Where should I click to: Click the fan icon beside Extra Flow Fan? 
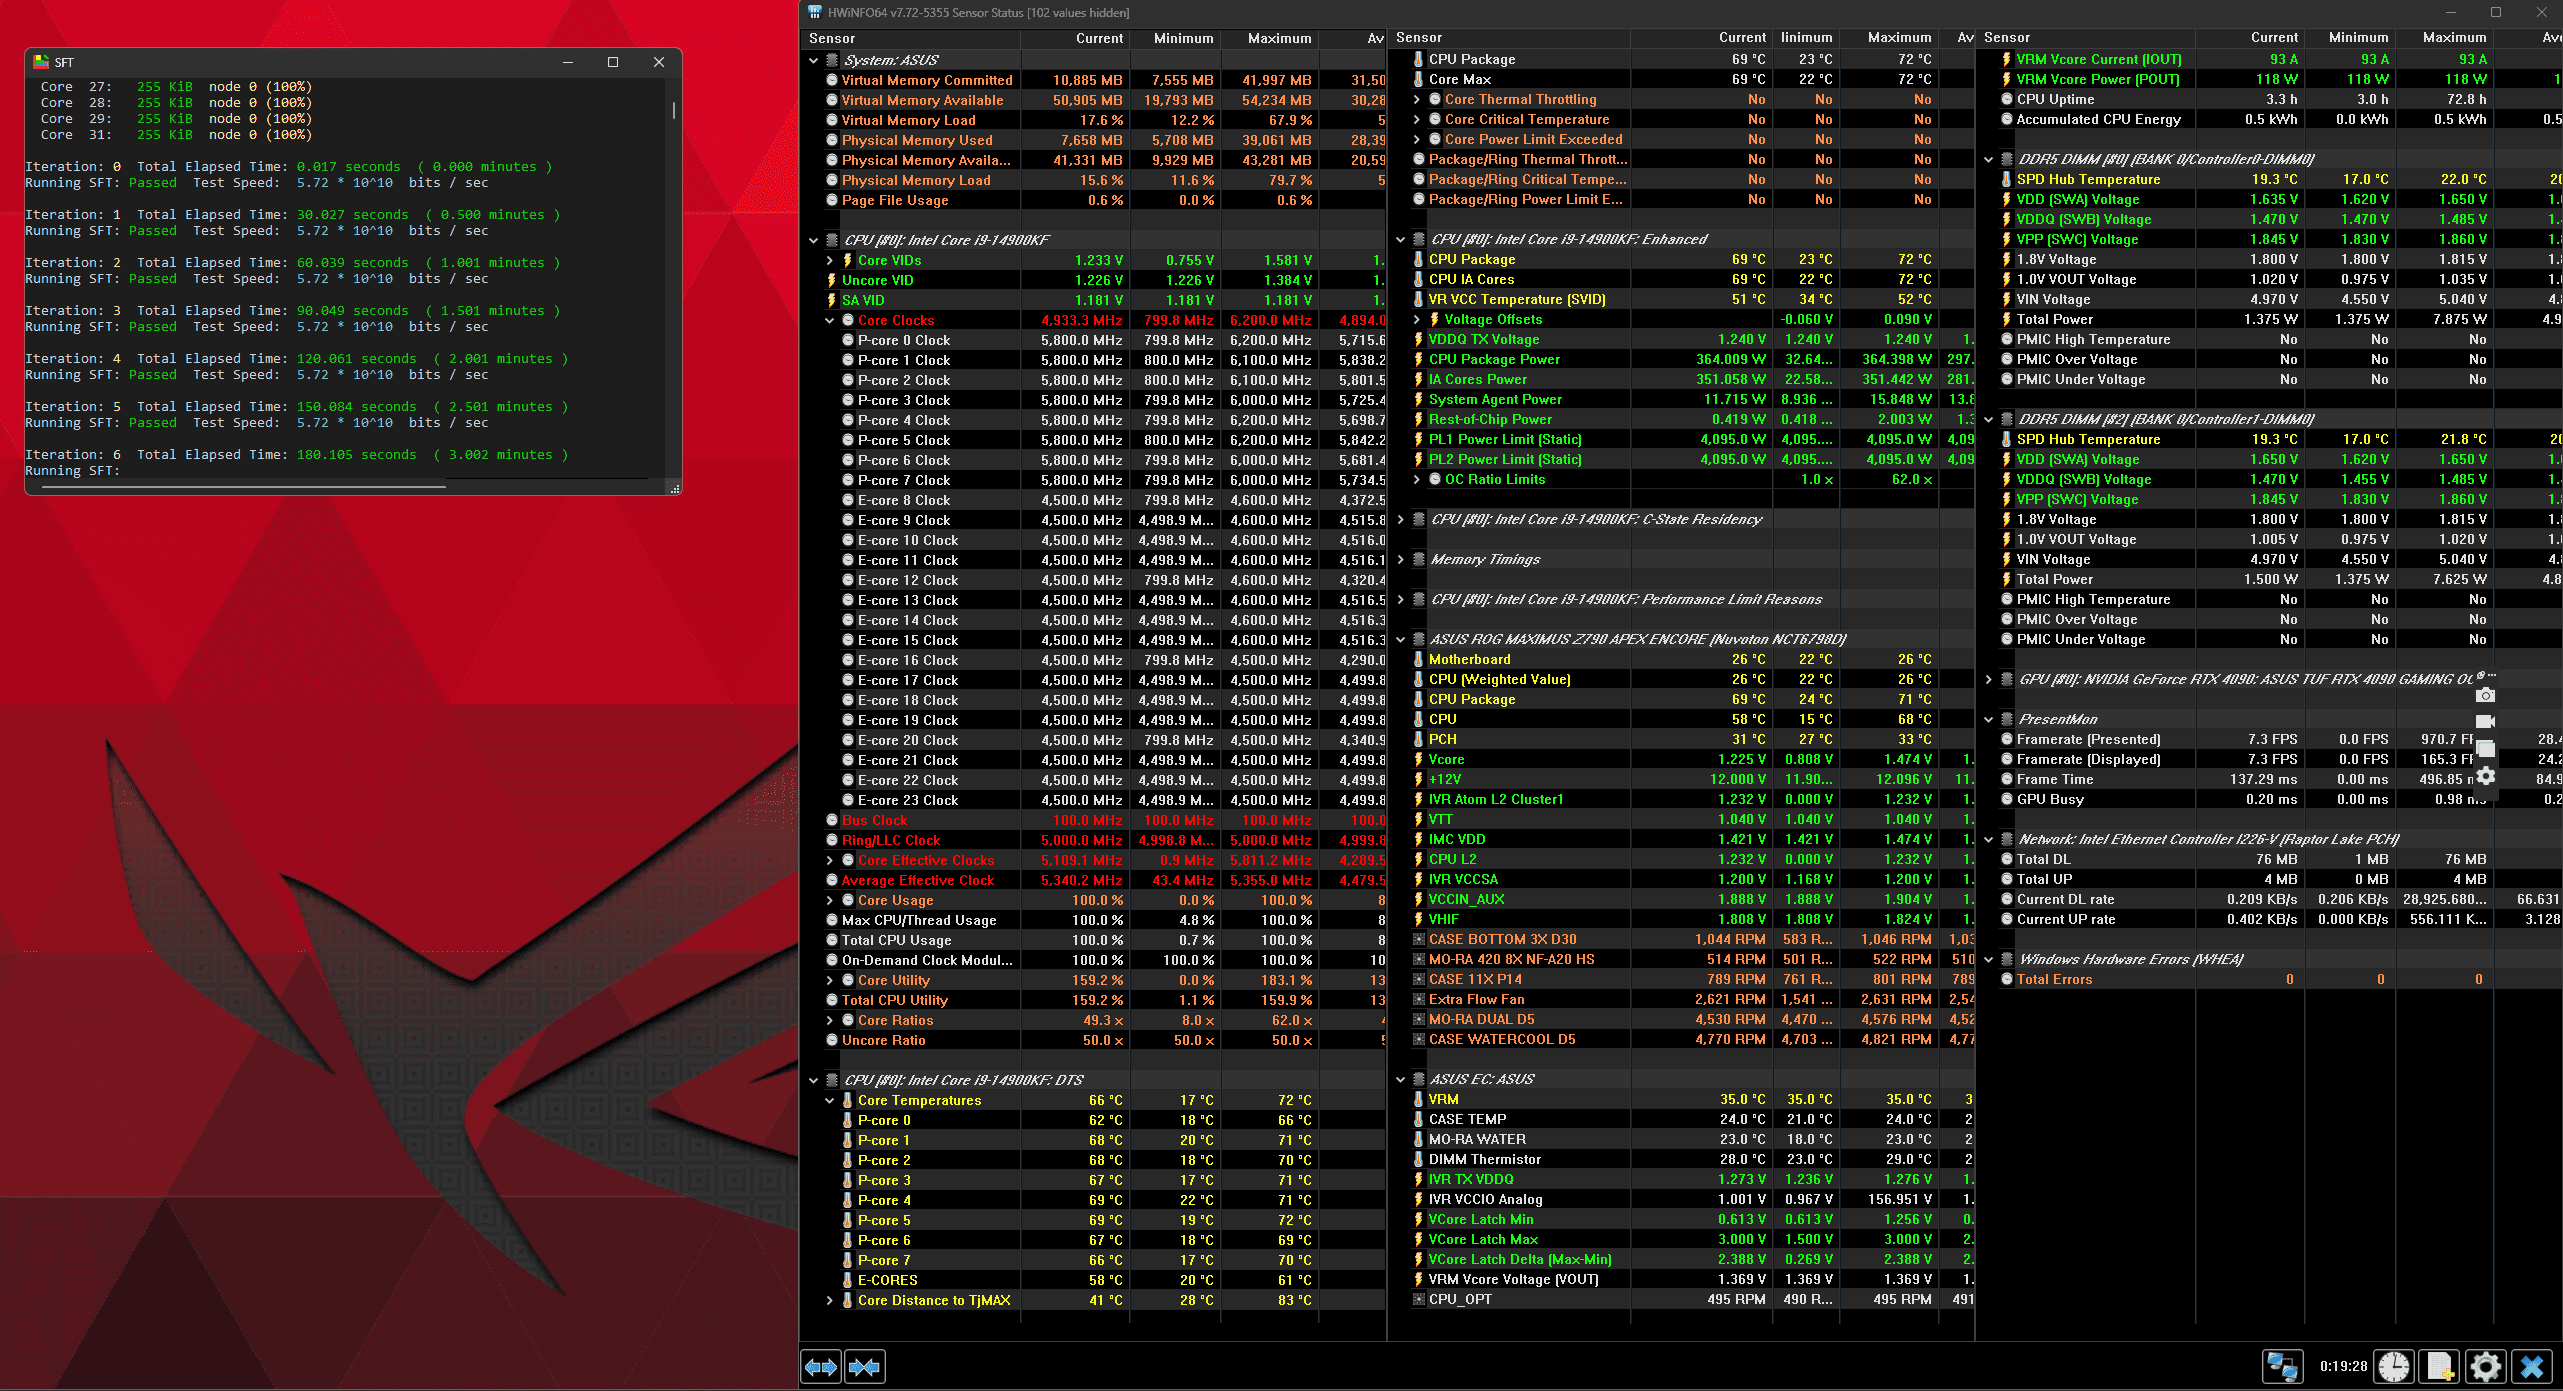click(x=1418, y=999)
